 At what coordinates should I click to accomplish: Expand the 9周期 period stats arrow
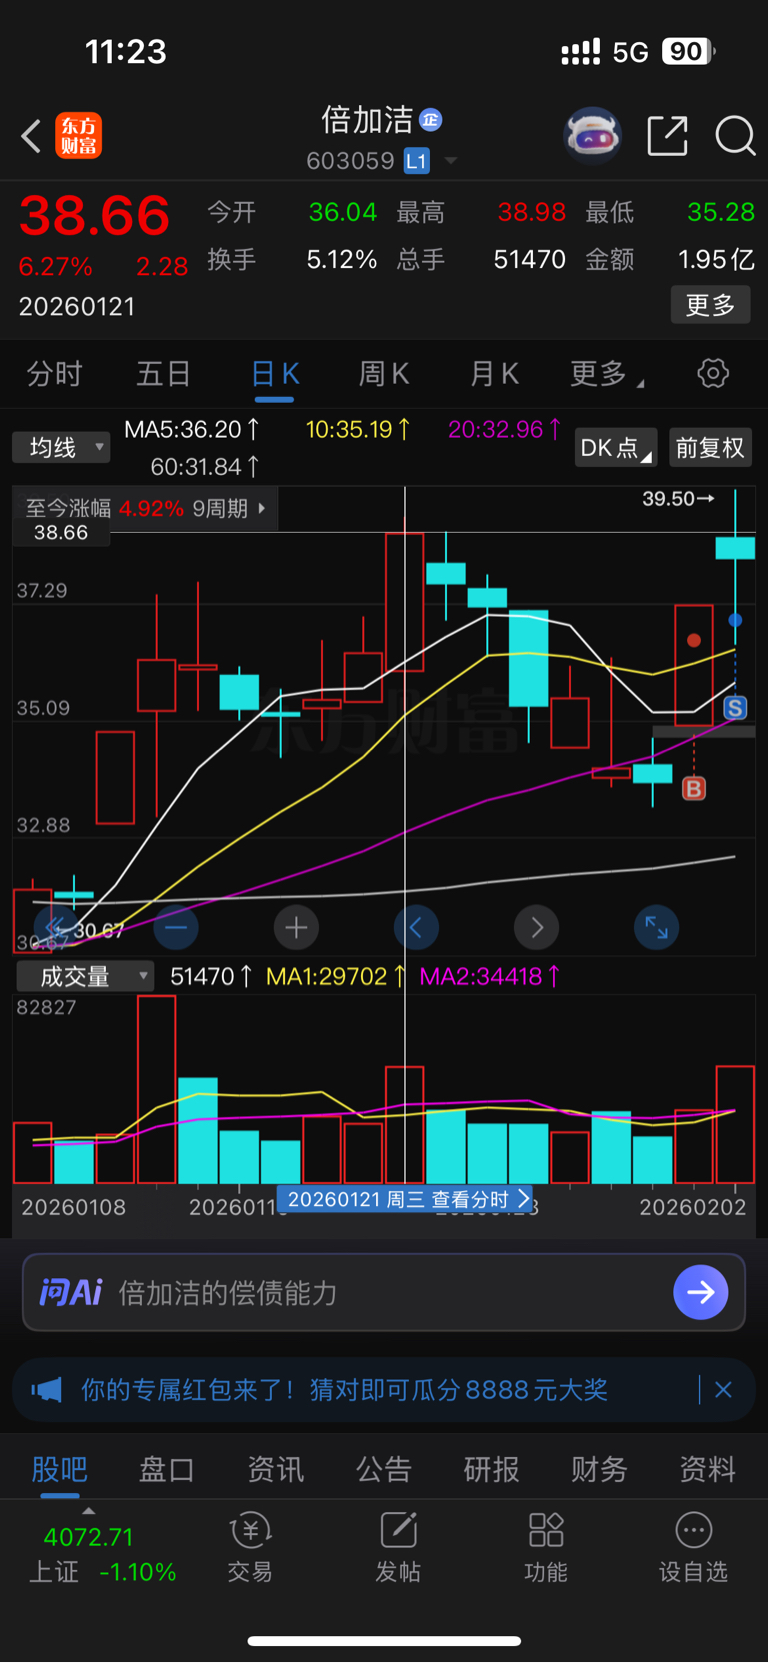[x=262, y=509]
